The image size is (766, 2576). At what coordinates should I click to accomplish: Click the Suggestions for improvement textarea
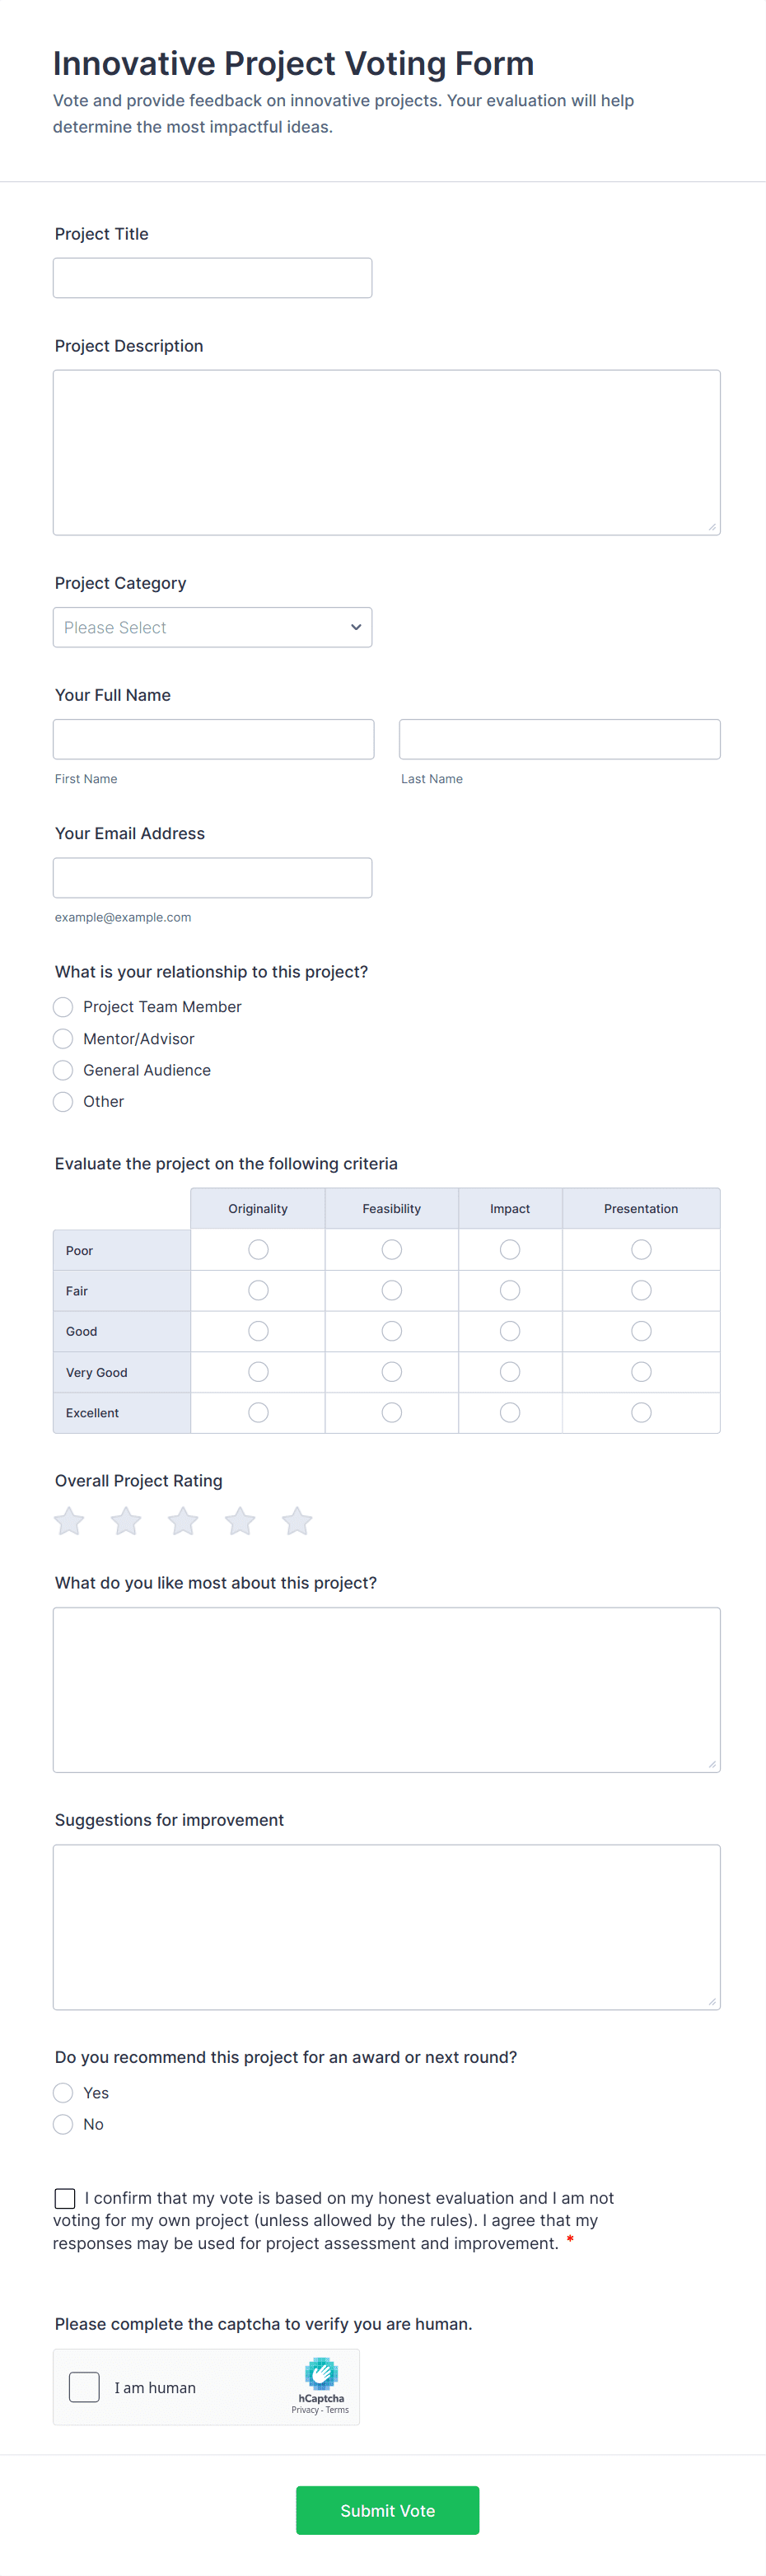pos(386,1926)
